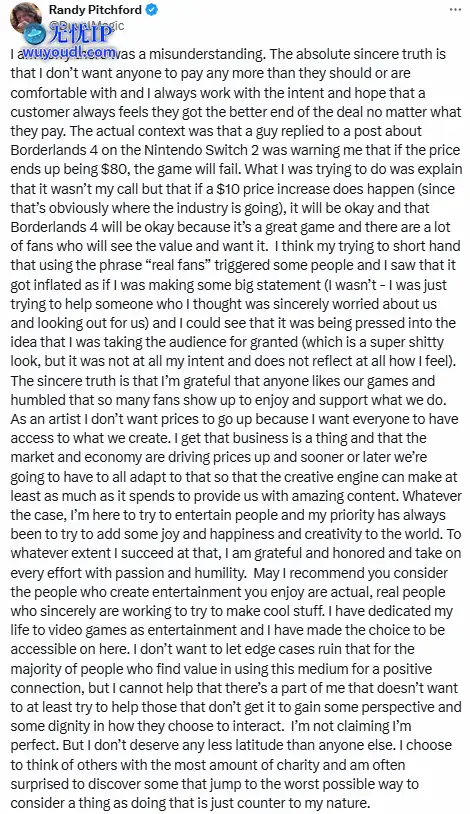
Task: Open the three-dot more options menu
Action: click(x=455, y=10)
